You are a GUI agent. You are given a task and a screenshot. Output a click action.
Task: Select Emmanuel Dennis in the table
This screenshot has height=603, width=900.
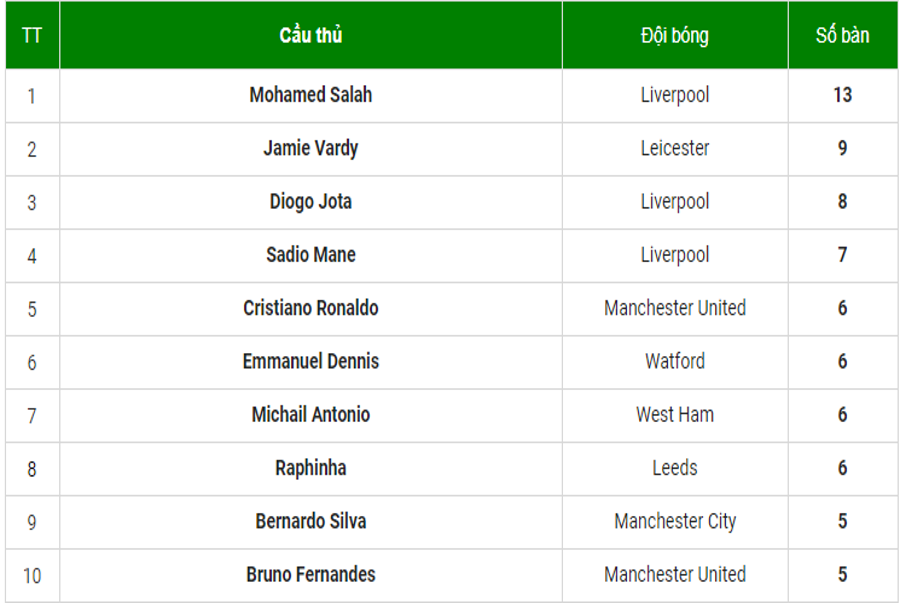[x=311, y=361]
